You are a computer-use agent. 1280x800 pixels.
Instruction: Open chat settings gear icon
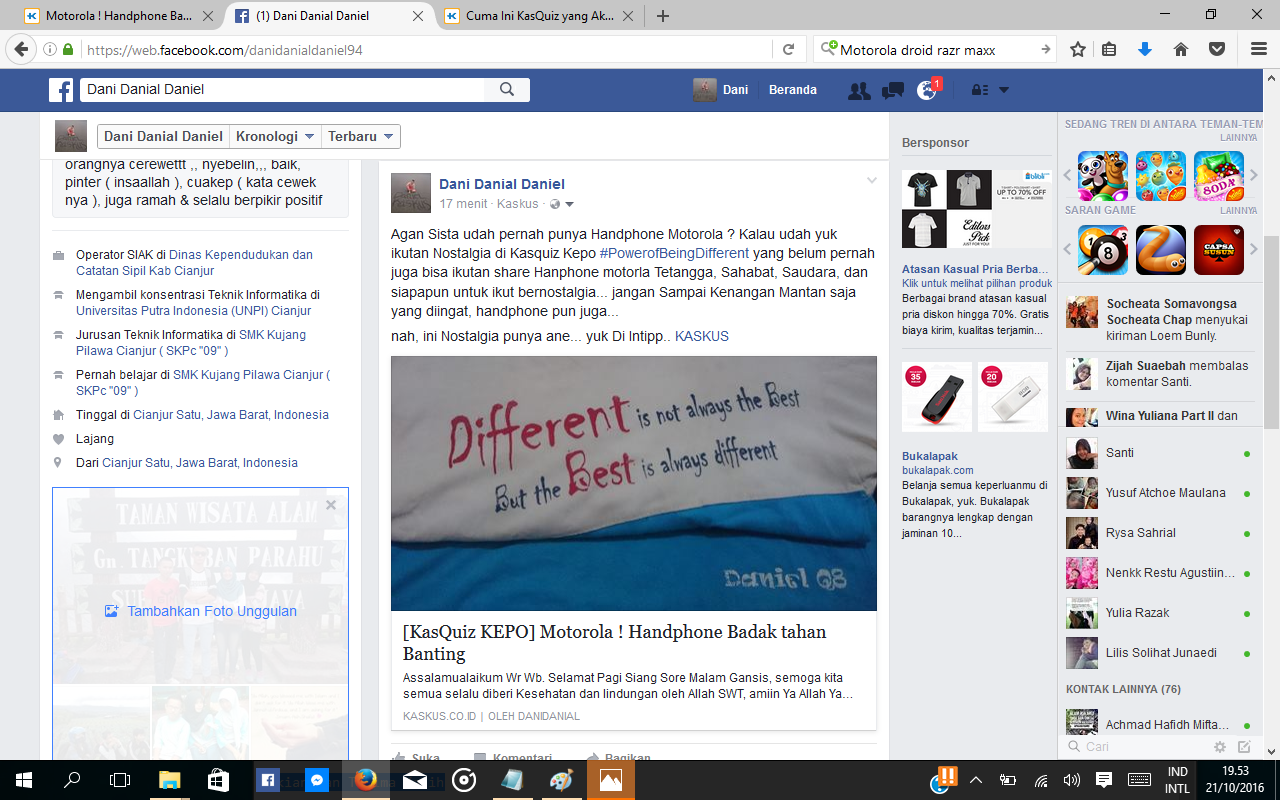(1220, 747)
